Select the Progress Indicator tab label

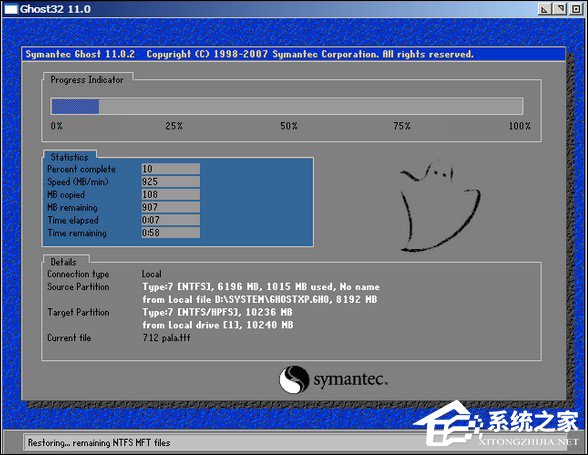point(87,80)
